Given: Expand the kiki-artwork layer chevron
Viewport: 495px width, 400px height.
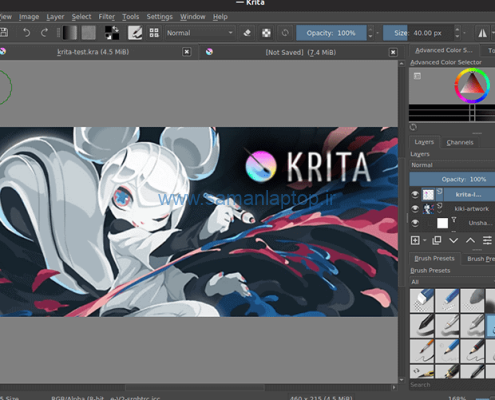Looking at the screenshot, I should point(439,212).
